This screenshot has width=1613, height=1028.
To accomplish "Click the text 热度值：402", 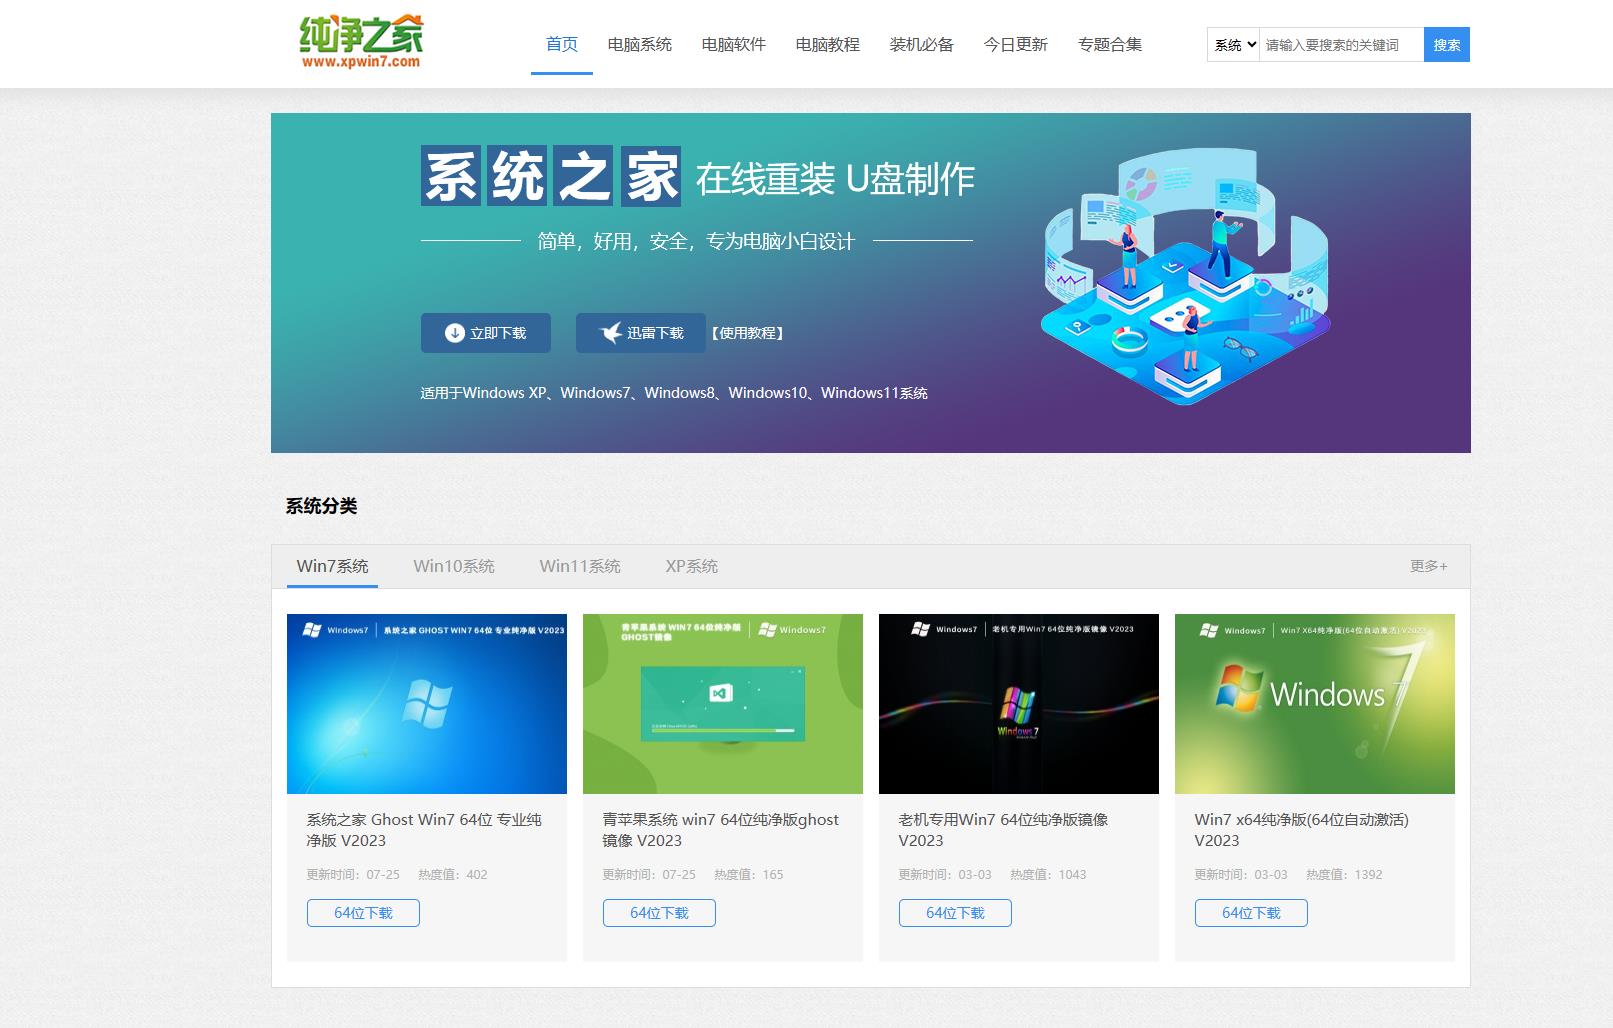I will pos(453,874).
